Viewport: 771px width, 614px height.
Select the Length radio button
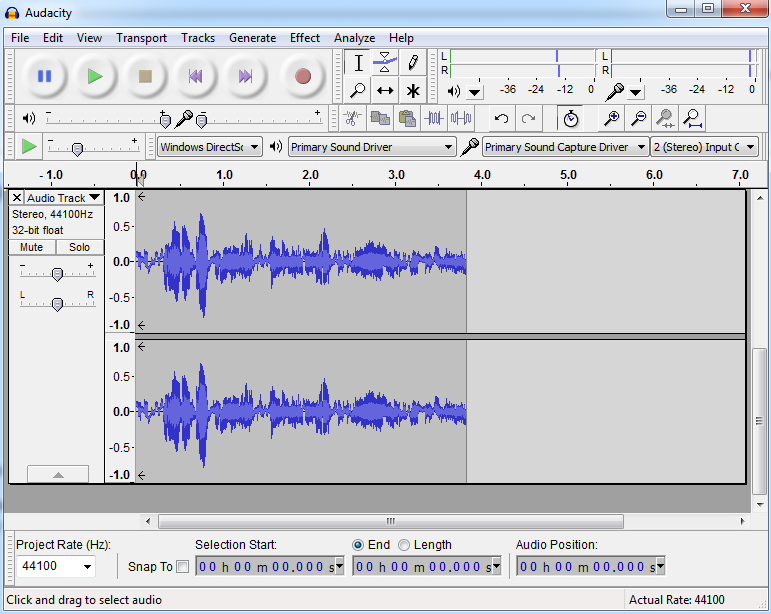(403, 545)
